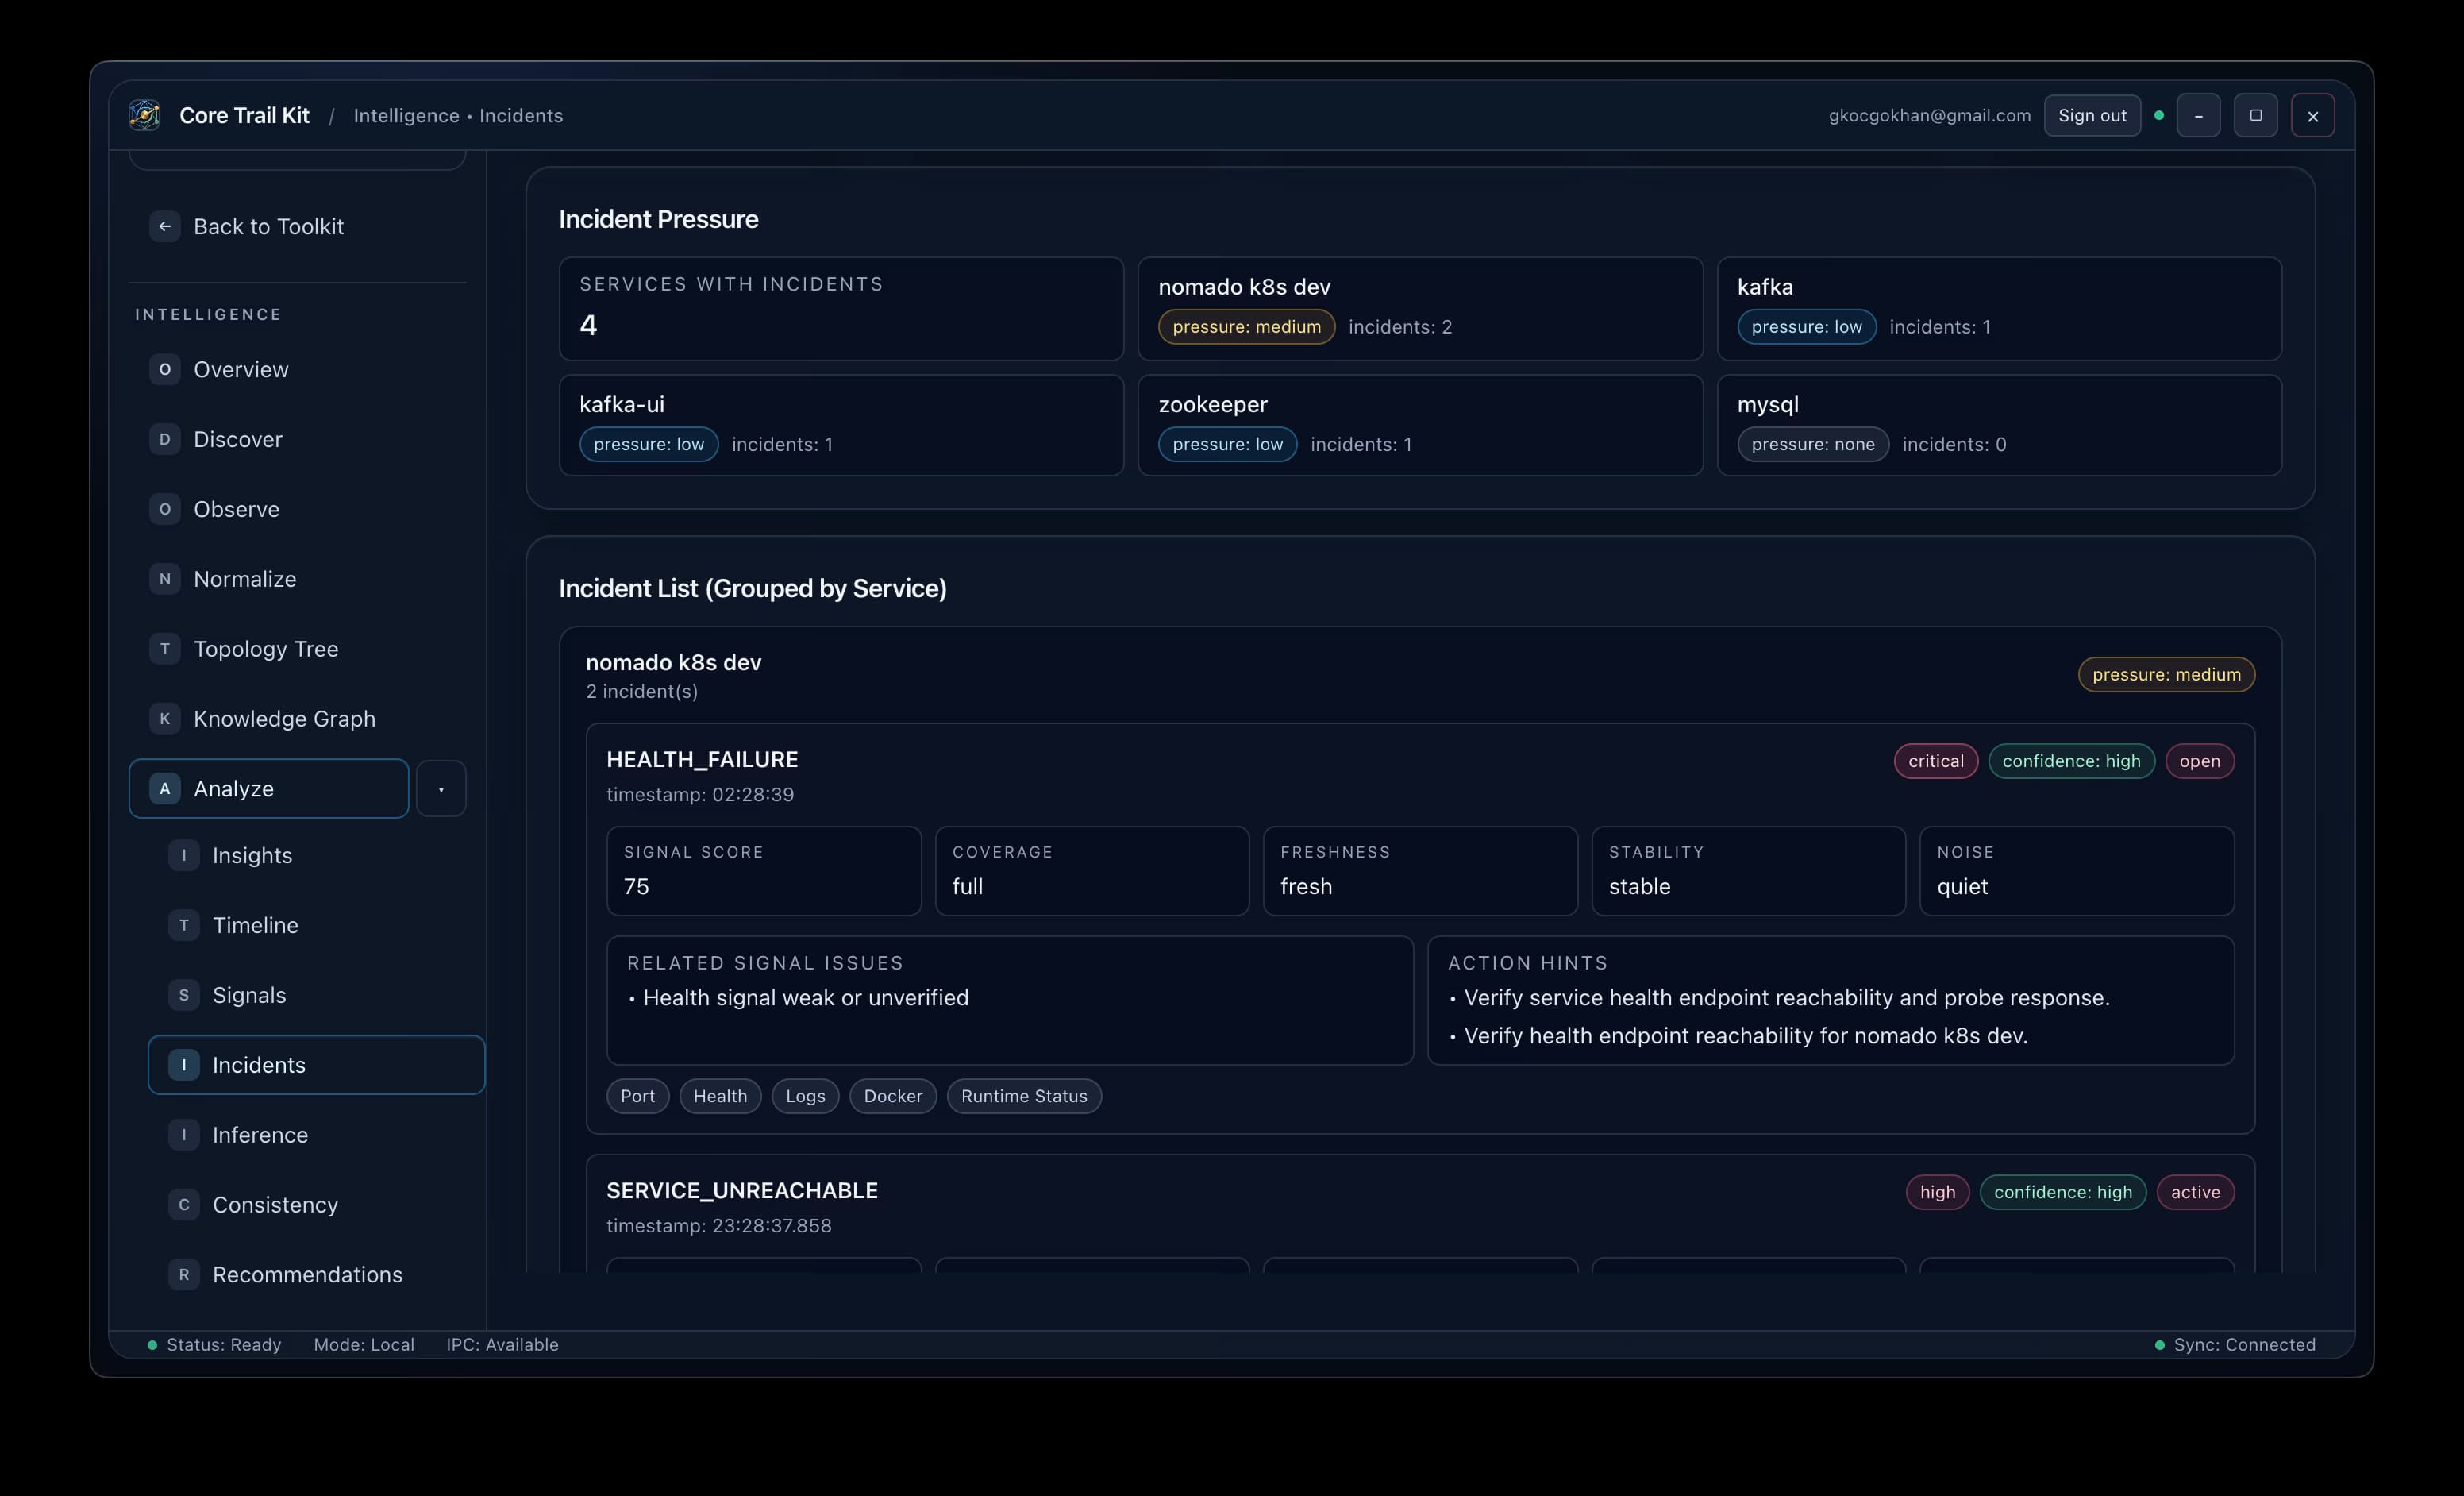Click nomado k8s dev name in Incident Pressure

click(1244, 287)
